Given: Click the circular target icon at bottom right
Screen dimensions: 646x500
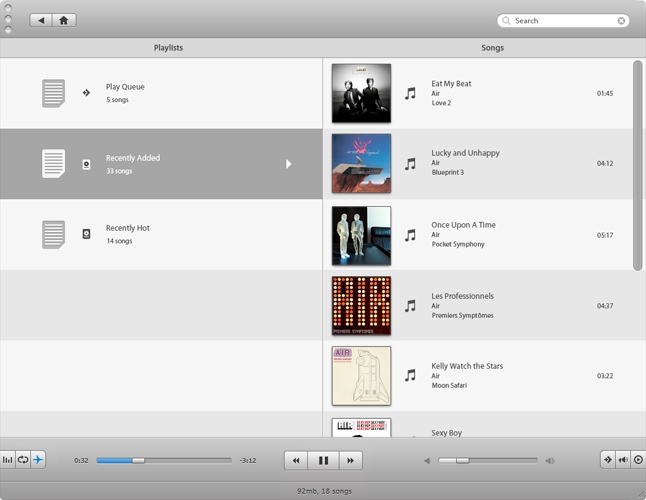Looking at the screenshot, I should click(x=638, y=460).
